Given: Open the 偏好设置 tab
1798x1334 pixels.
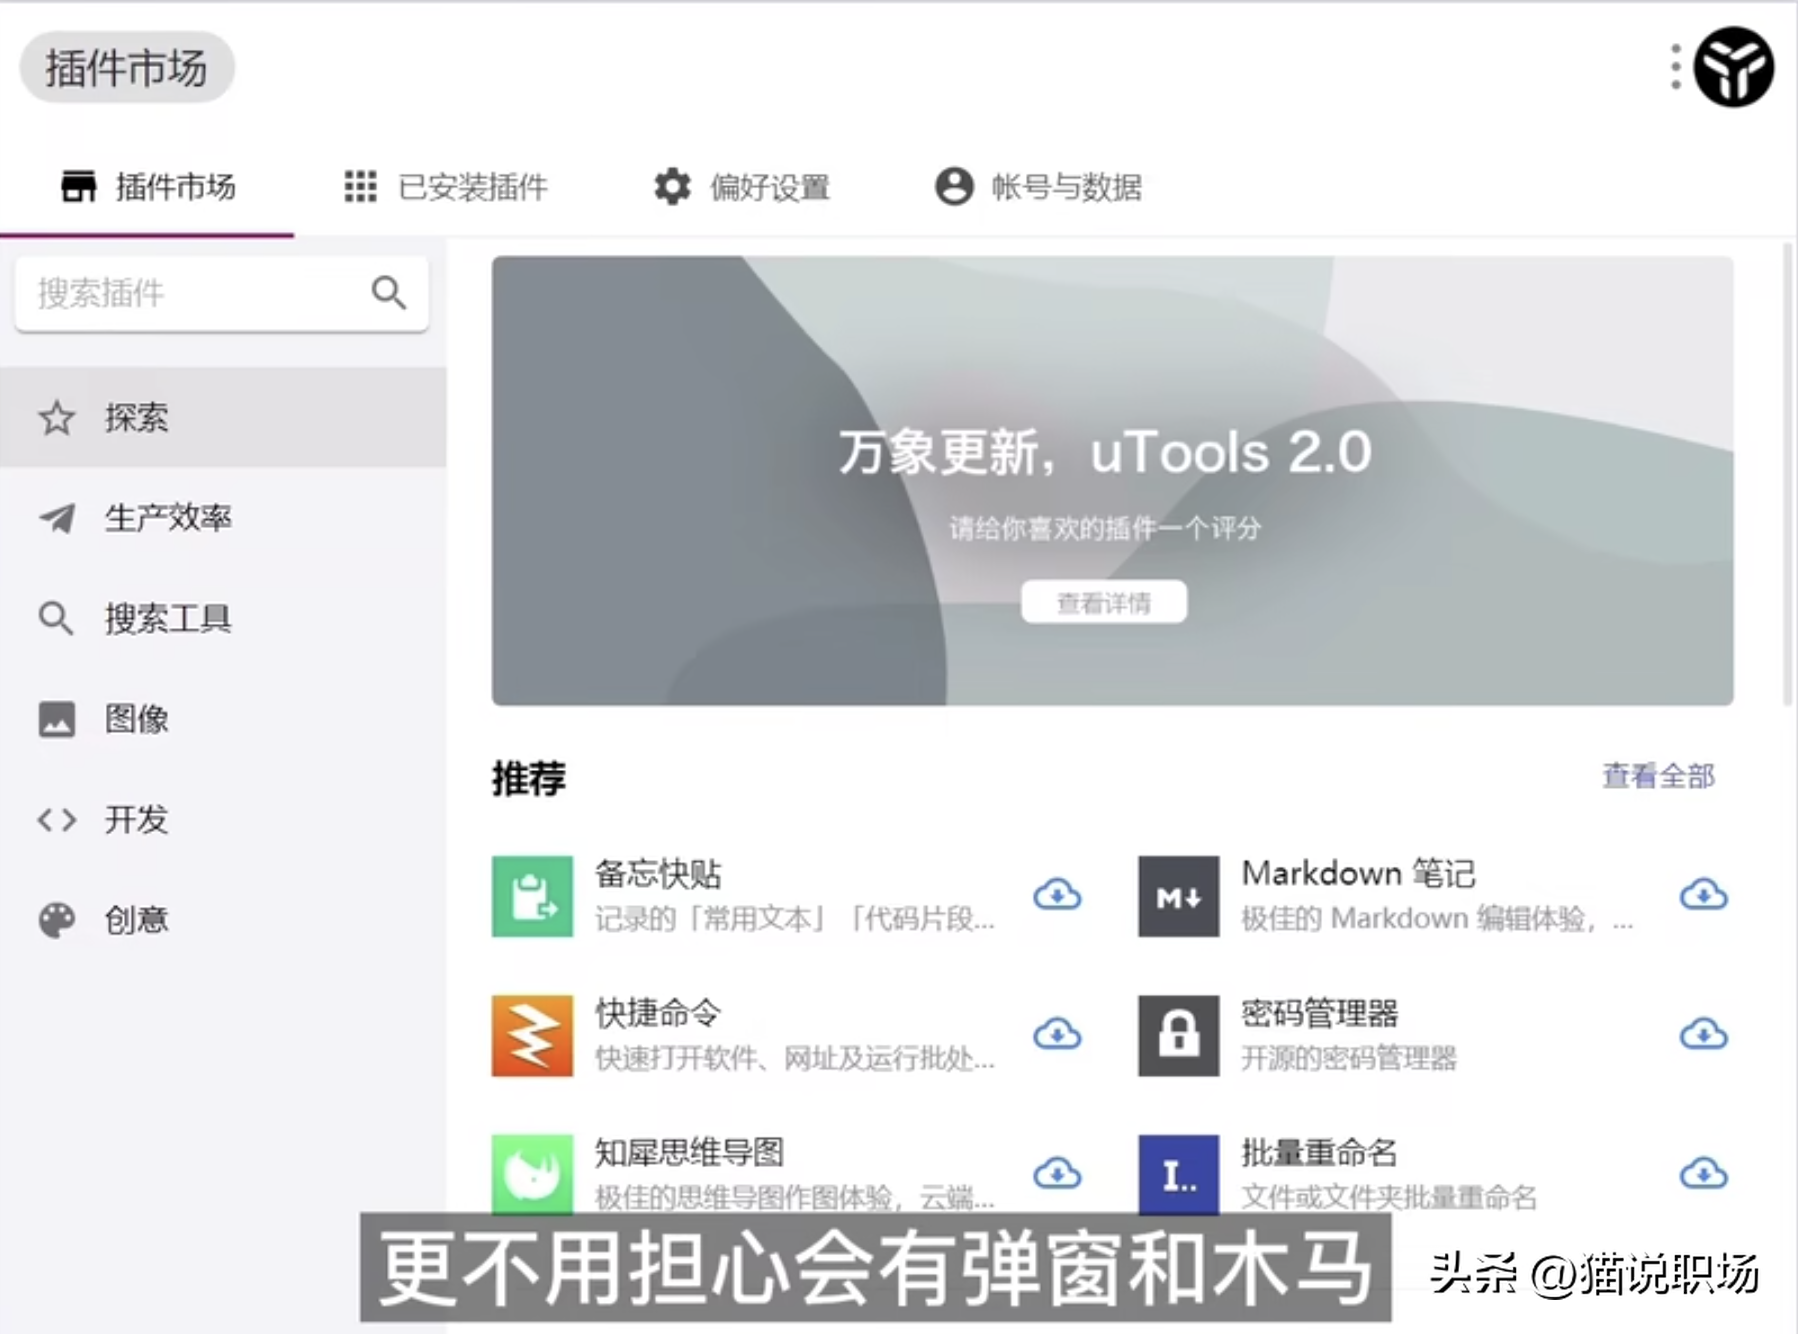Looking at the screenshot, I should click(741, 187).
